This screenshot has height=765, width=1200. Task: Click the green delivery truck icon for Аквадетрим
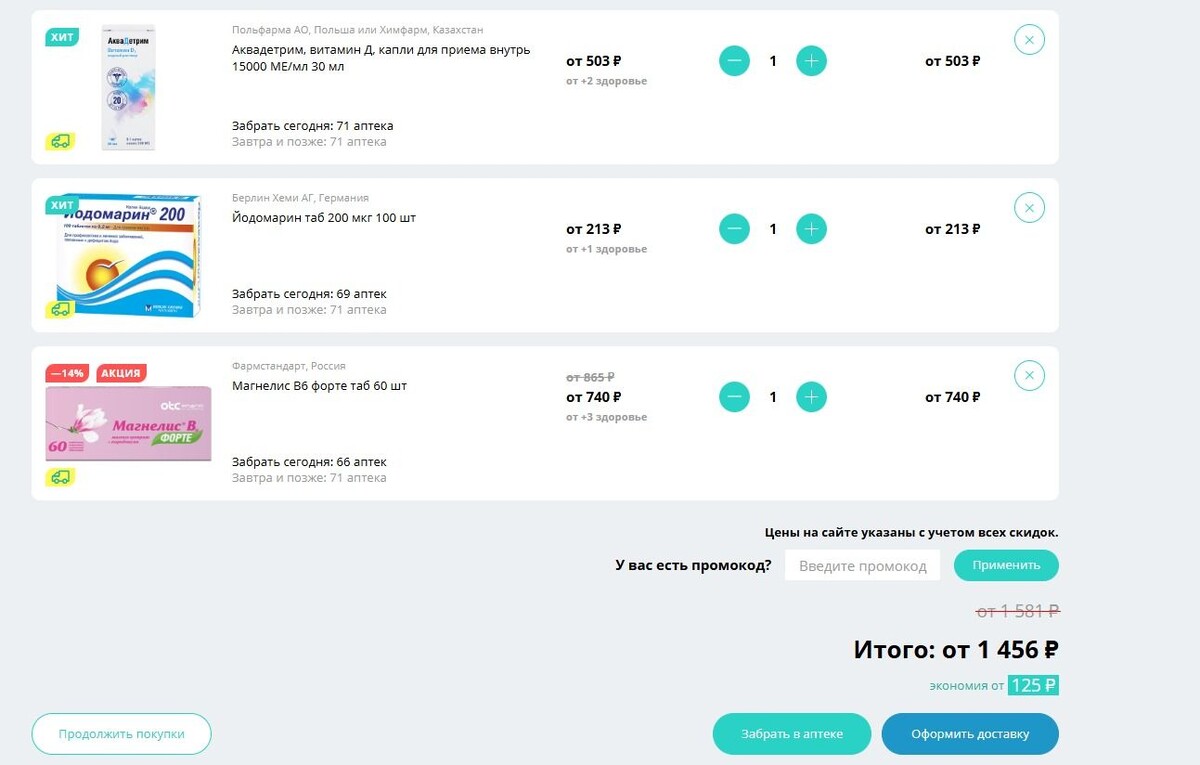(62, 141)
